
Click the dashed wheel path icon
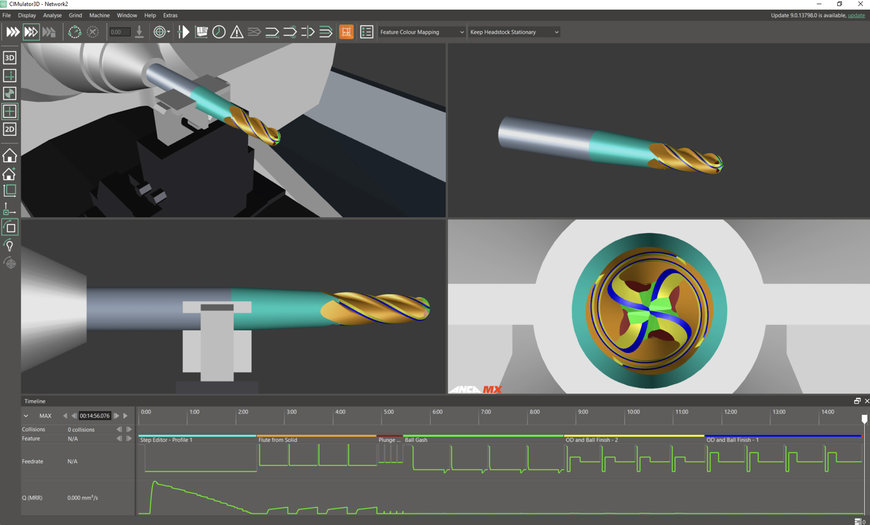[x=308, y=32]
